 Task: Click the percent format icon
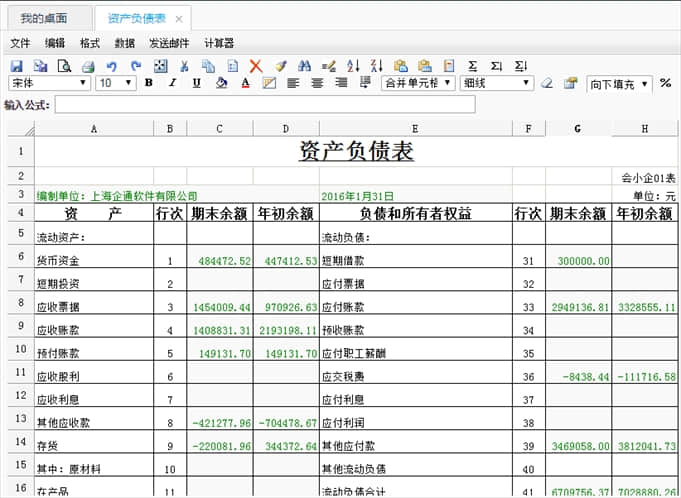[665, 83]
